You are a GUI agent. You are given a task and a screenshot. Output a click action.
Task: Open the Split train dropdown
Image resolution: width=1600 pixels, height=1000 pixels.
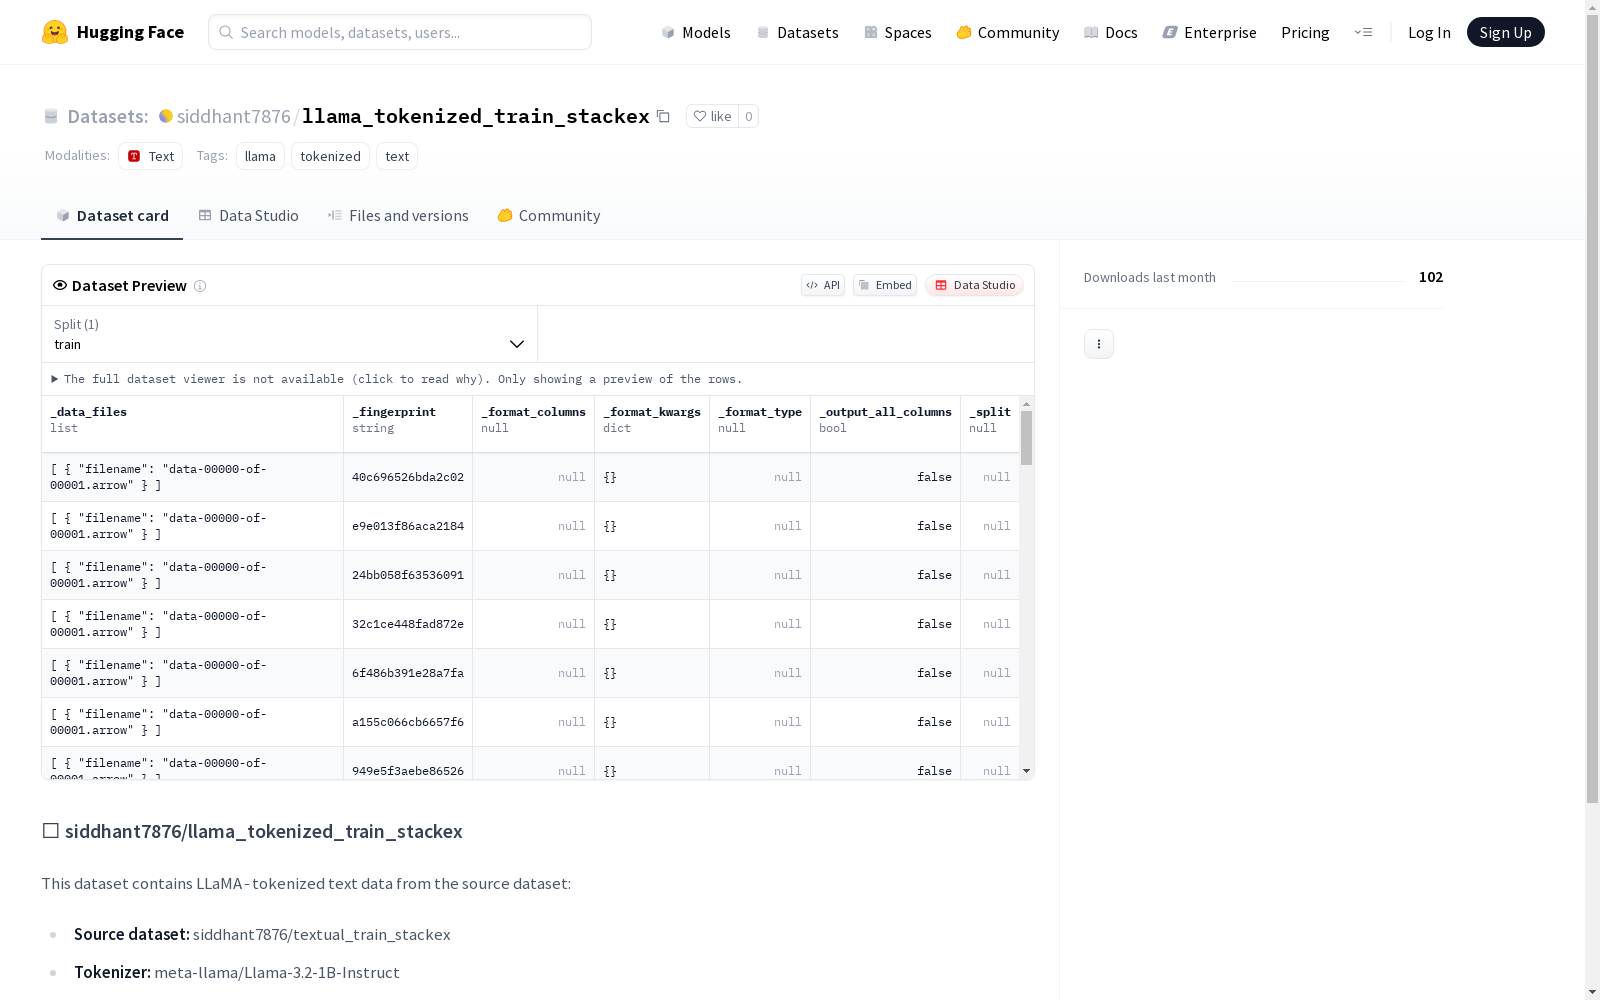coord(290,334)
